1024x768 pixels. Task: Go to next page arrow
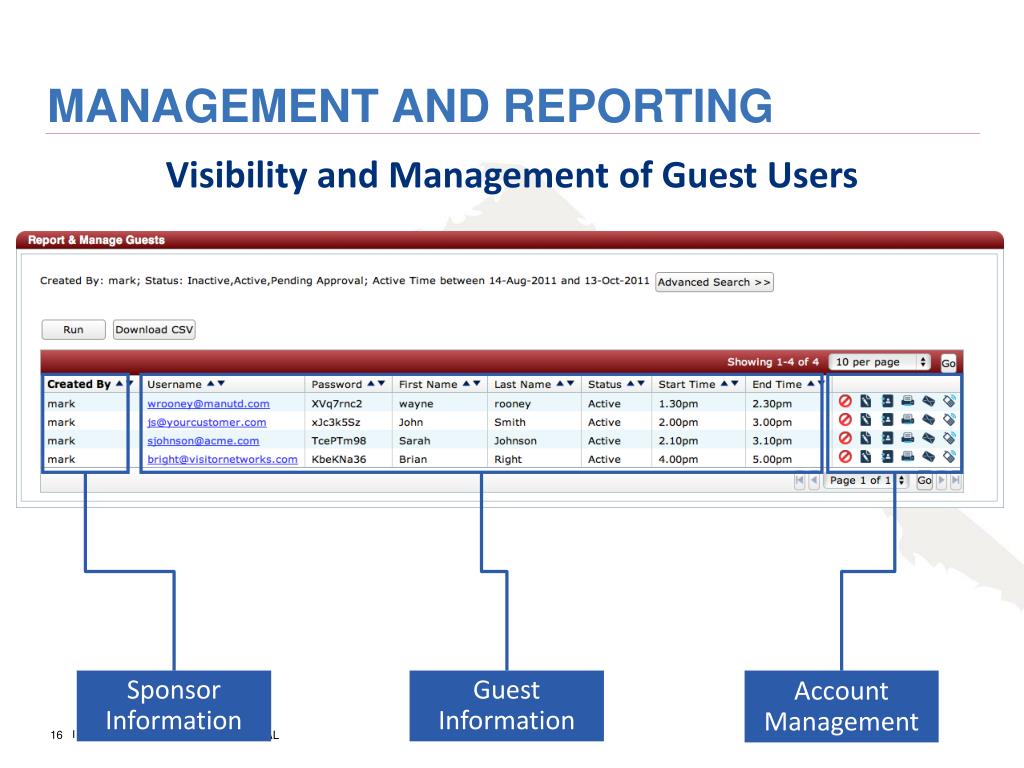coord(942,481)
